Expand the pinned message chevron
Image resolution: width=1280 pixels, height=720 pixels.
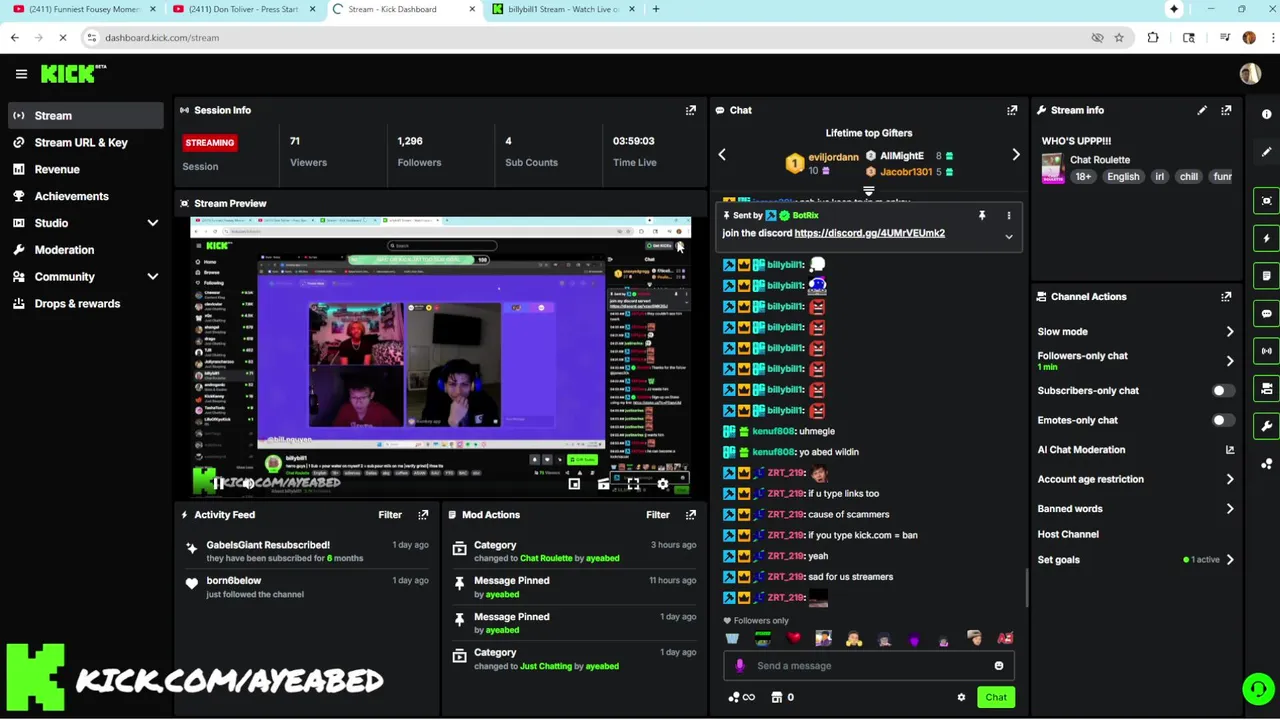(x=1008, y=237)
